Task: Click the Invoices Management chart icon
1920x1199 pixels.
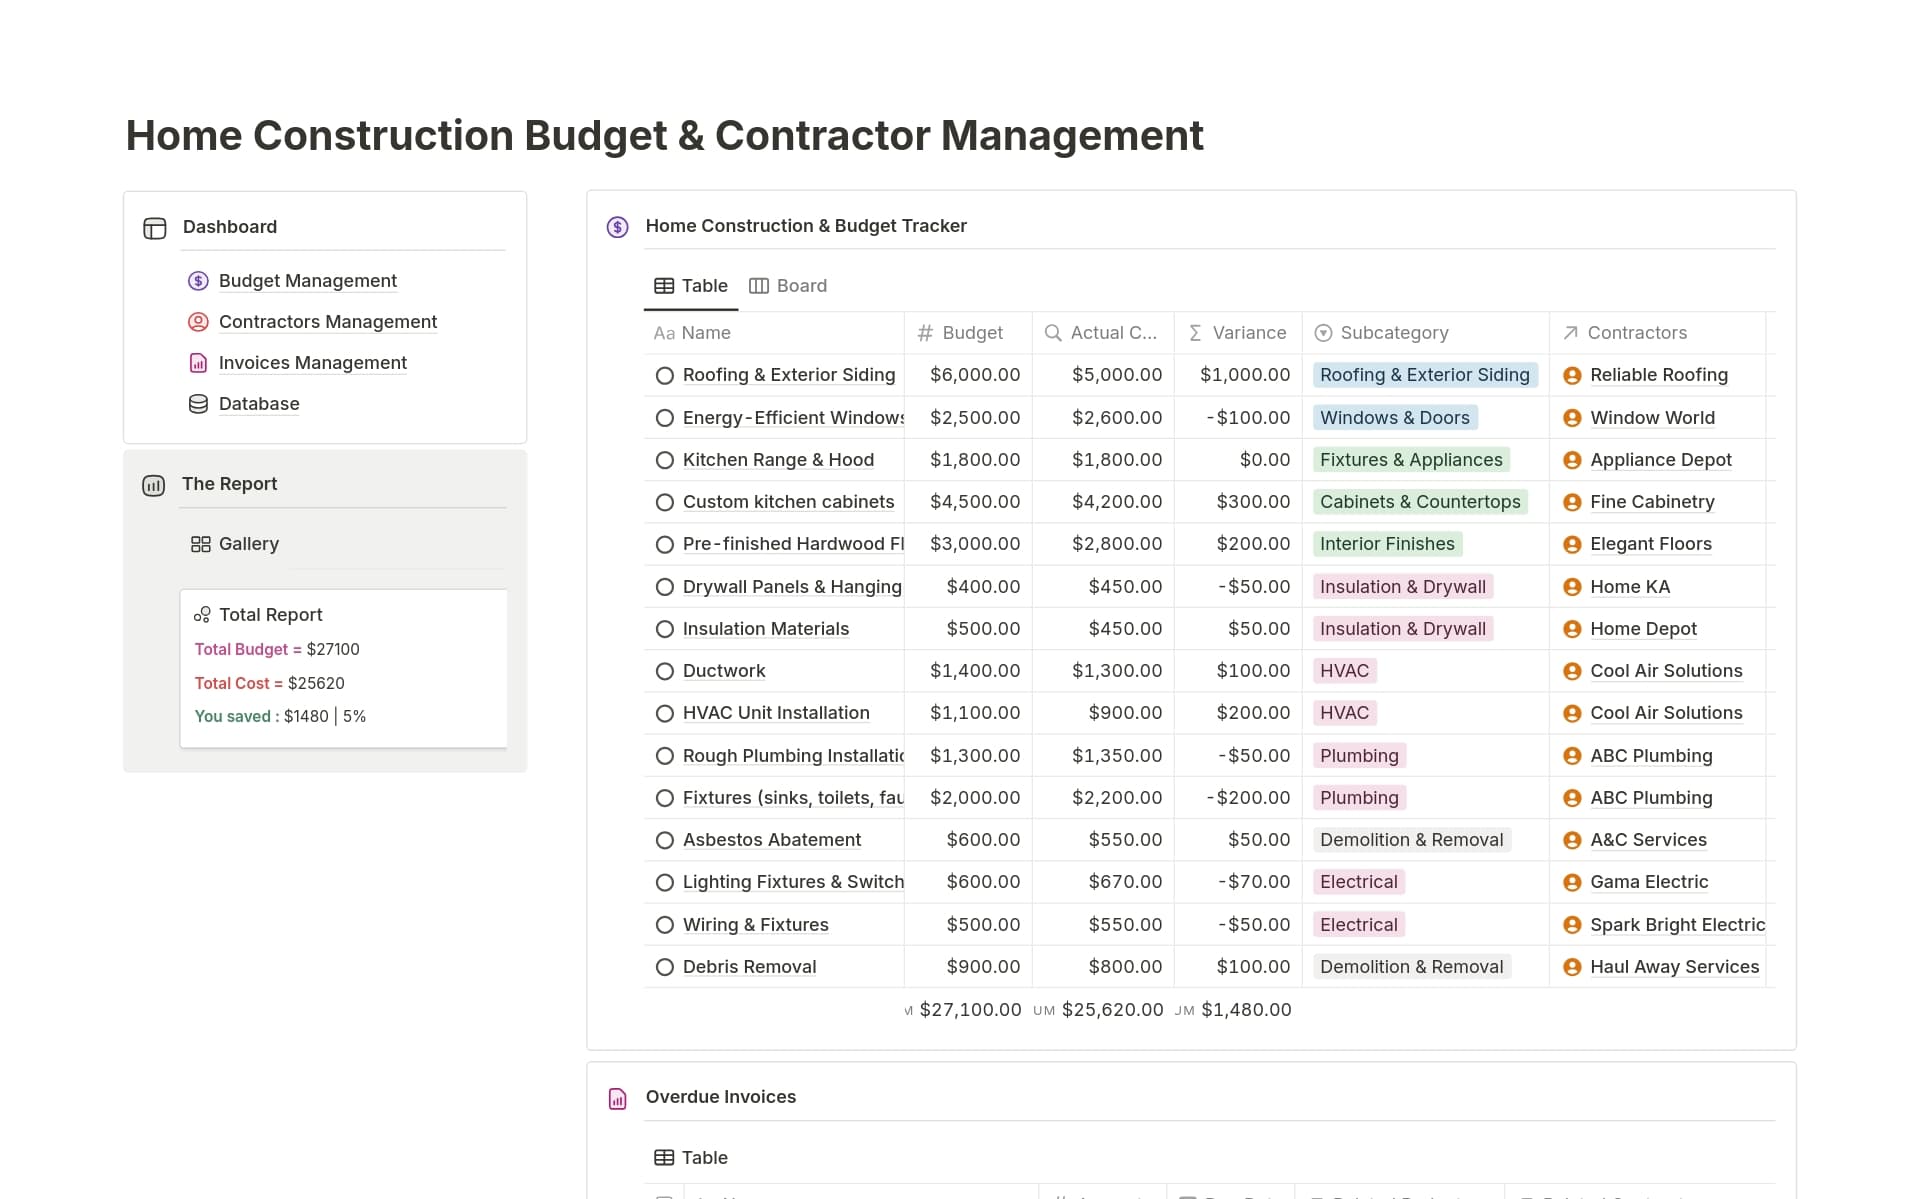Action: coord(198,363)
